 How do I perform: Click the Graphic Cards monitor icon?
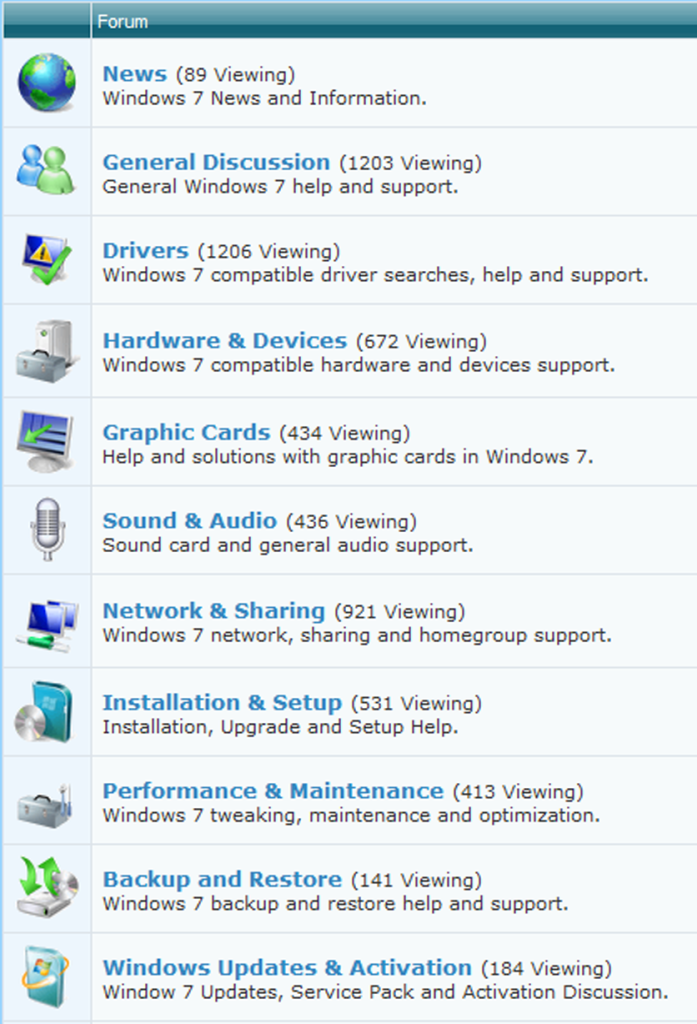46,440
